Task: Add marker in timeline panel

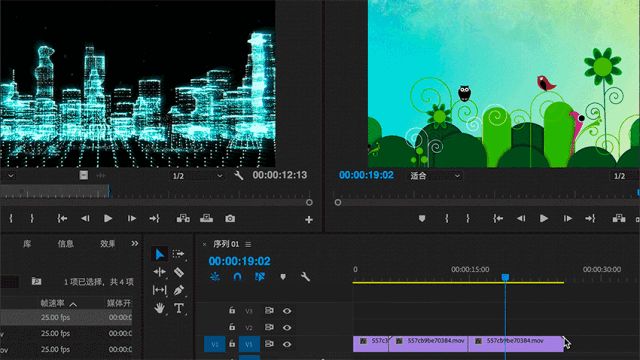Action: coord(283,277)
